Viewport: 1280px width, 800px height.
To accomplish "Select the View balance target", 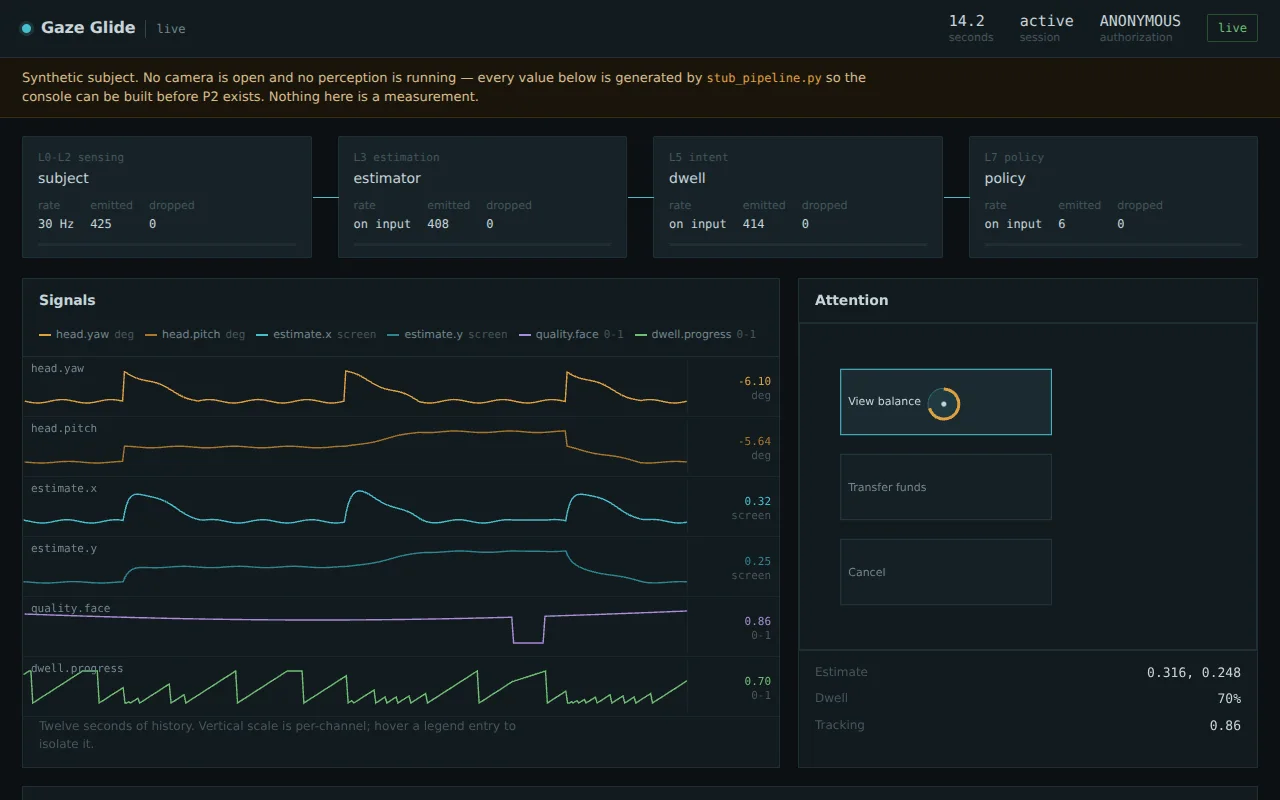I will 945,402.
